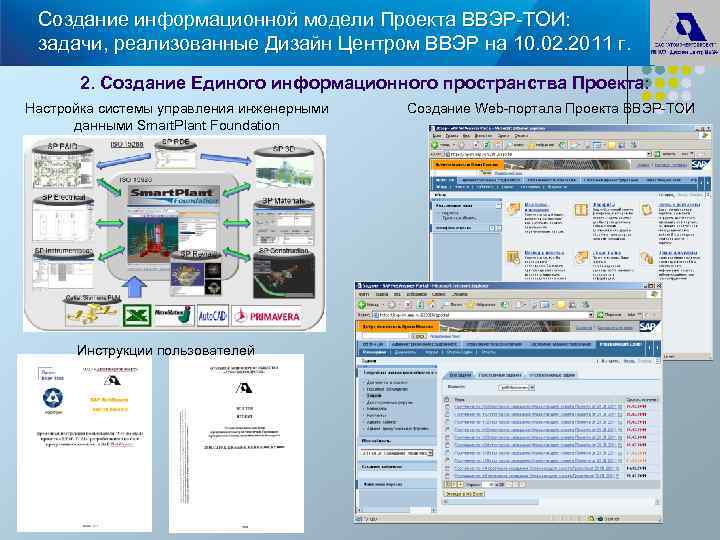Image resolution: width=720 pixels, height=540 pixels.
Task: Click the Excel logo icon under the SmartPlant diagram
Action: click(136, 316)
